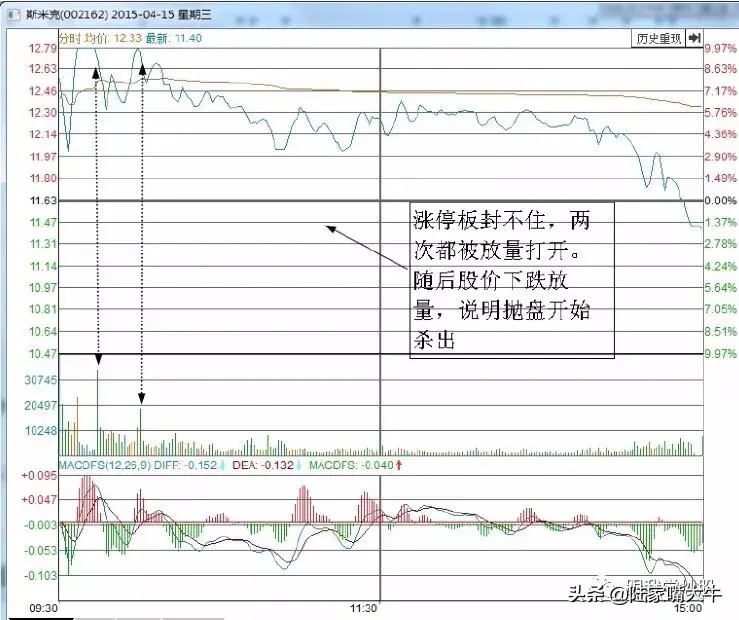This screenshot has width=739, height=620.
Task: Click the +0.047 MACD scale label
Action: (x=40, y=500)
